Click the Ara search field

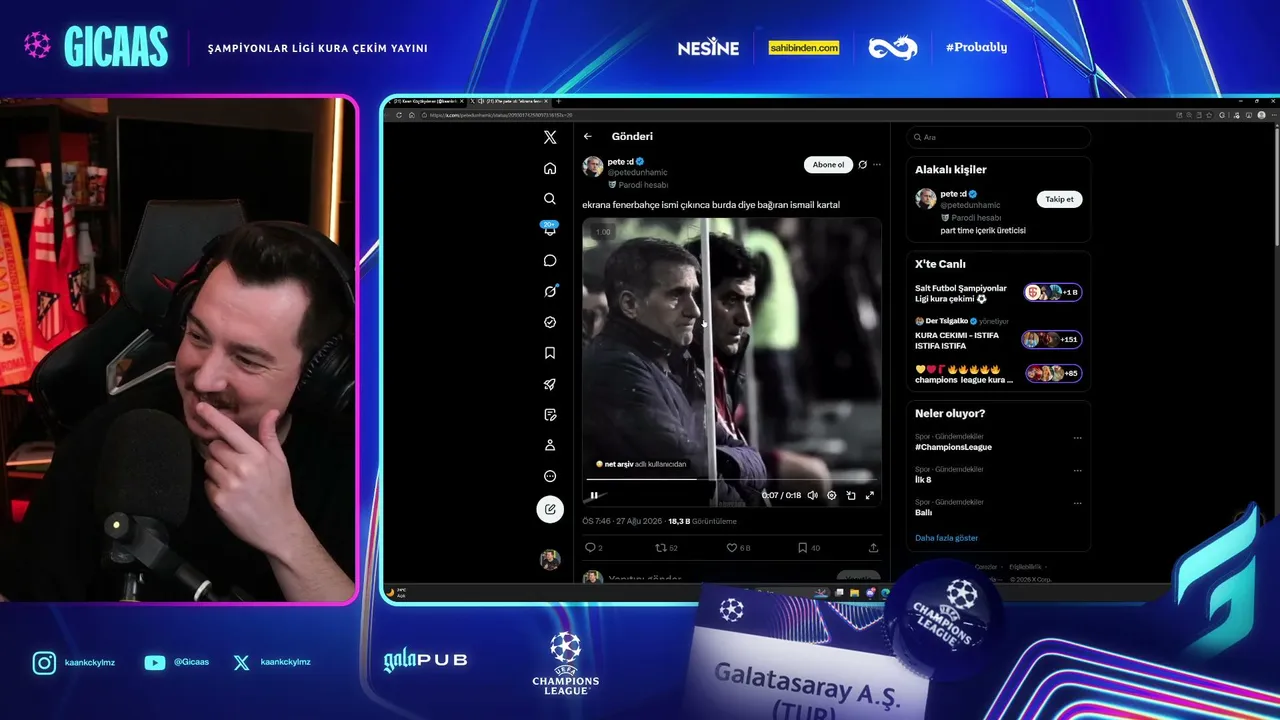coord(998,137)
